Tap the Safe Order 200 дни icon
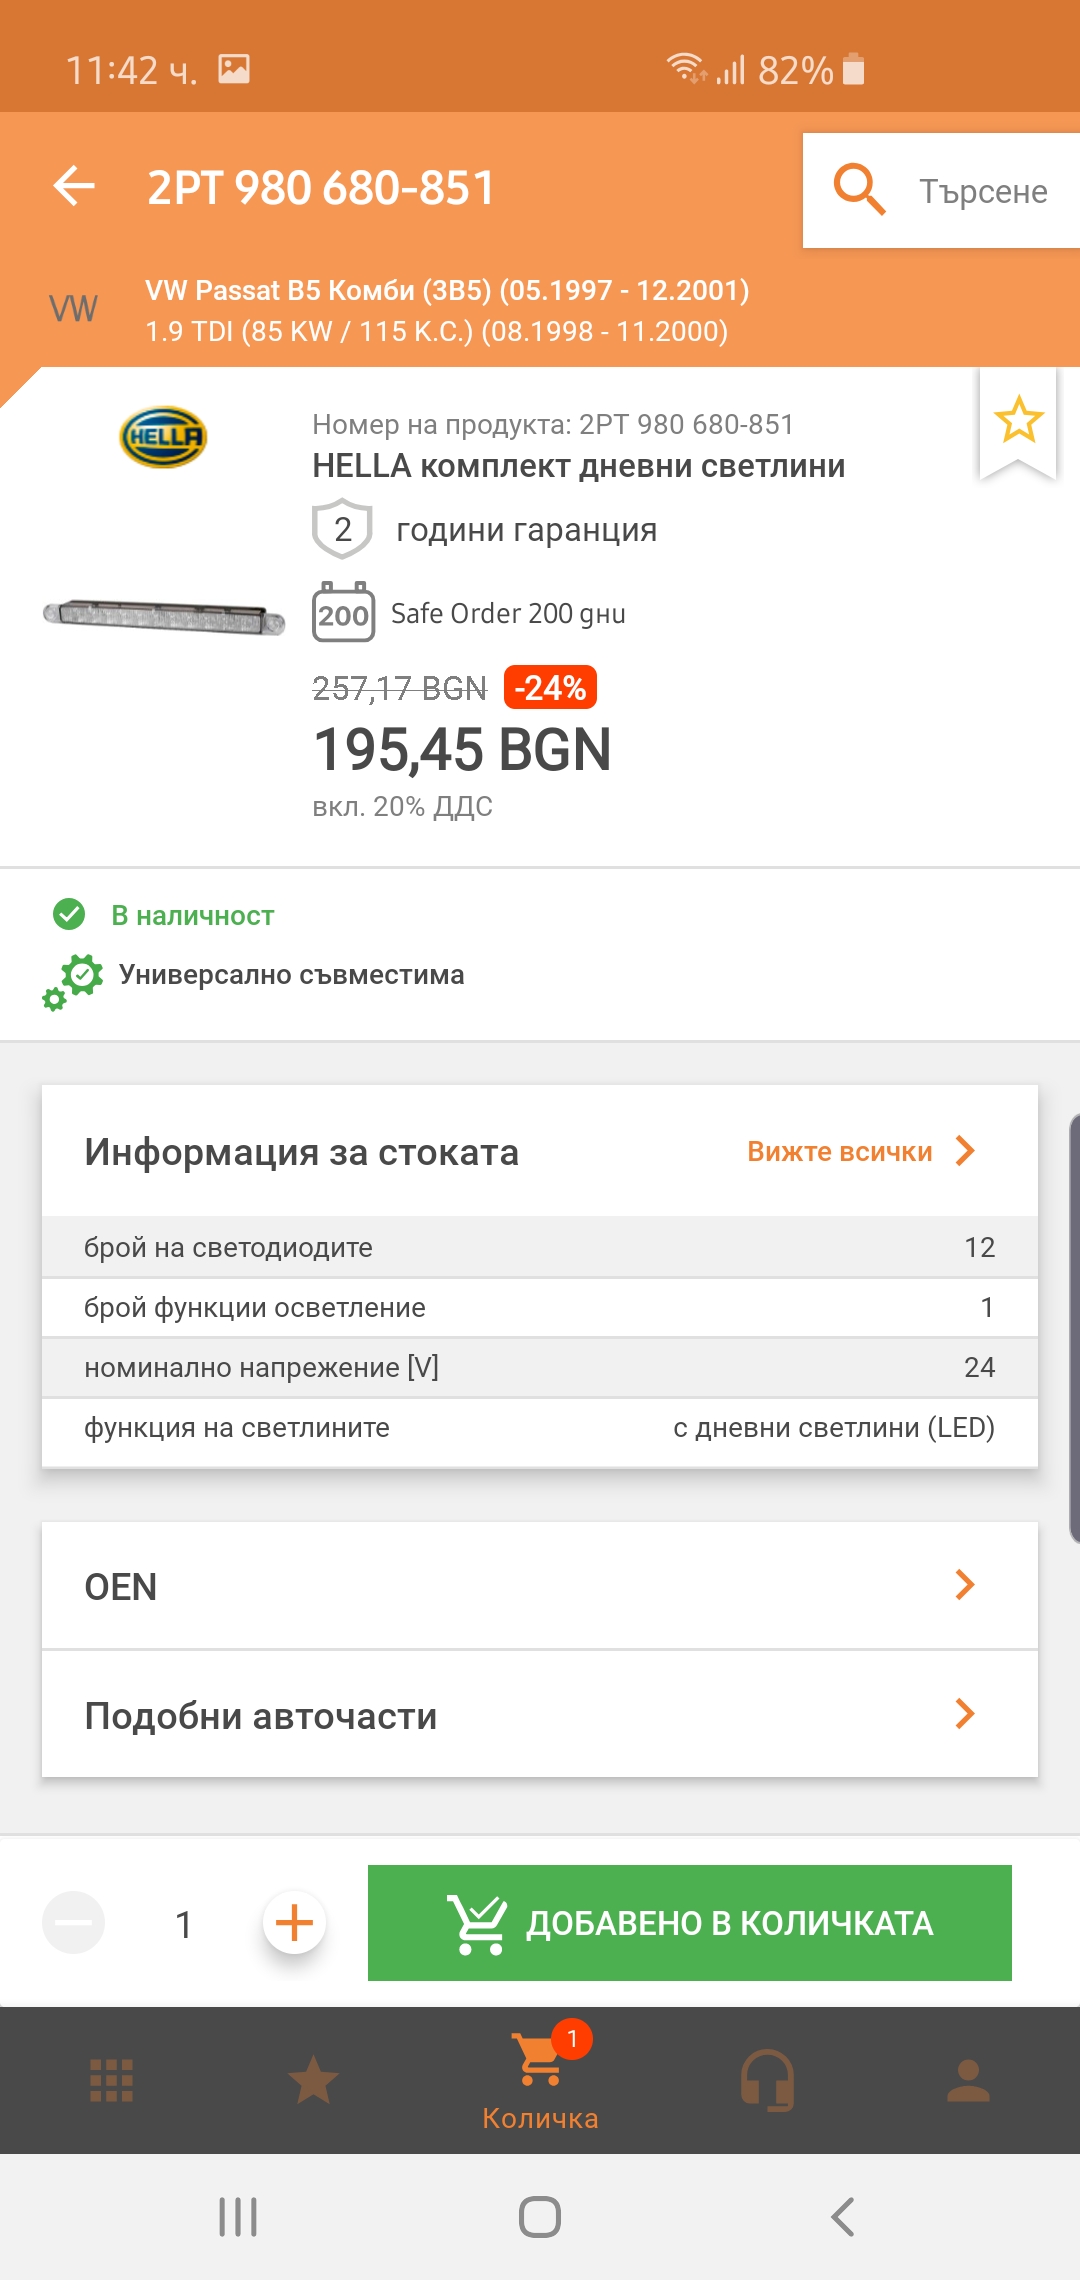 (x=343, y=612)
